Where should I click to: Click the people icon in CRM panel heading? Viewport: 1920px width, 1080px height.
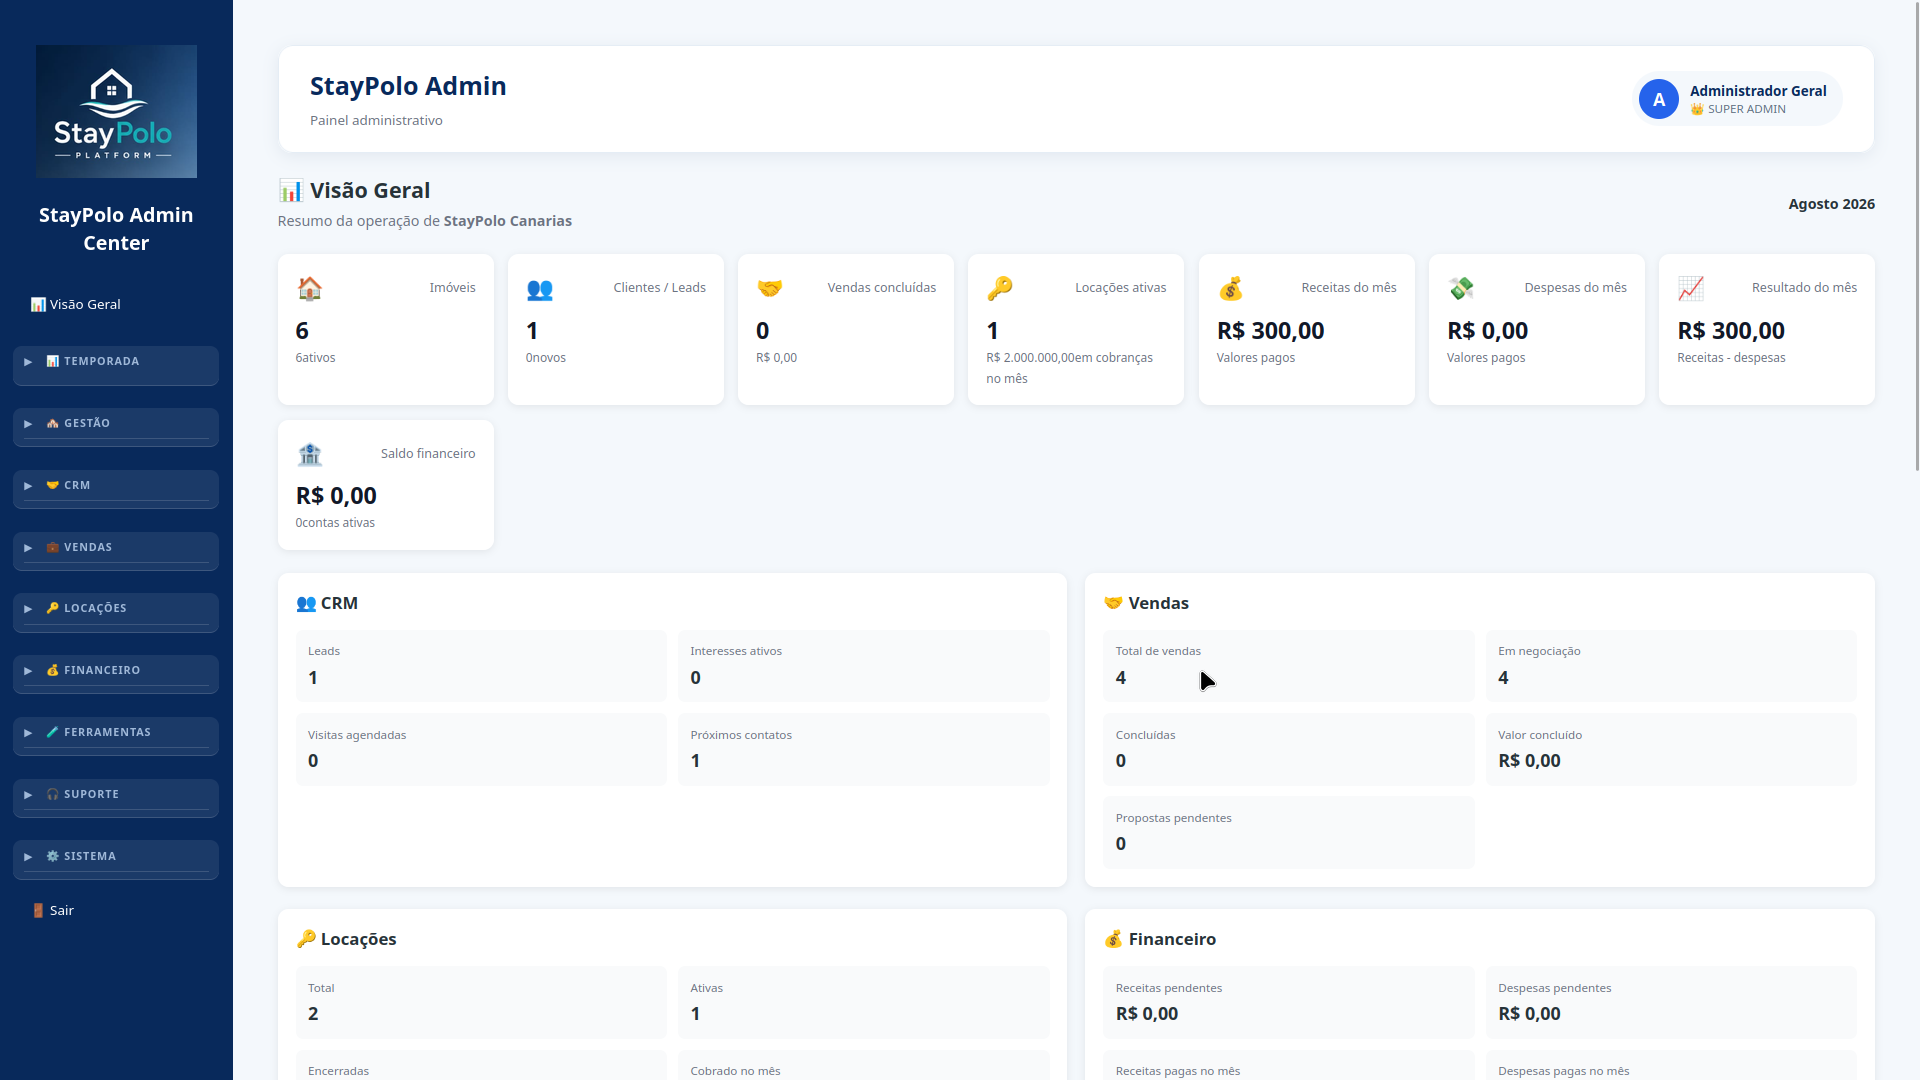point(306,603)
